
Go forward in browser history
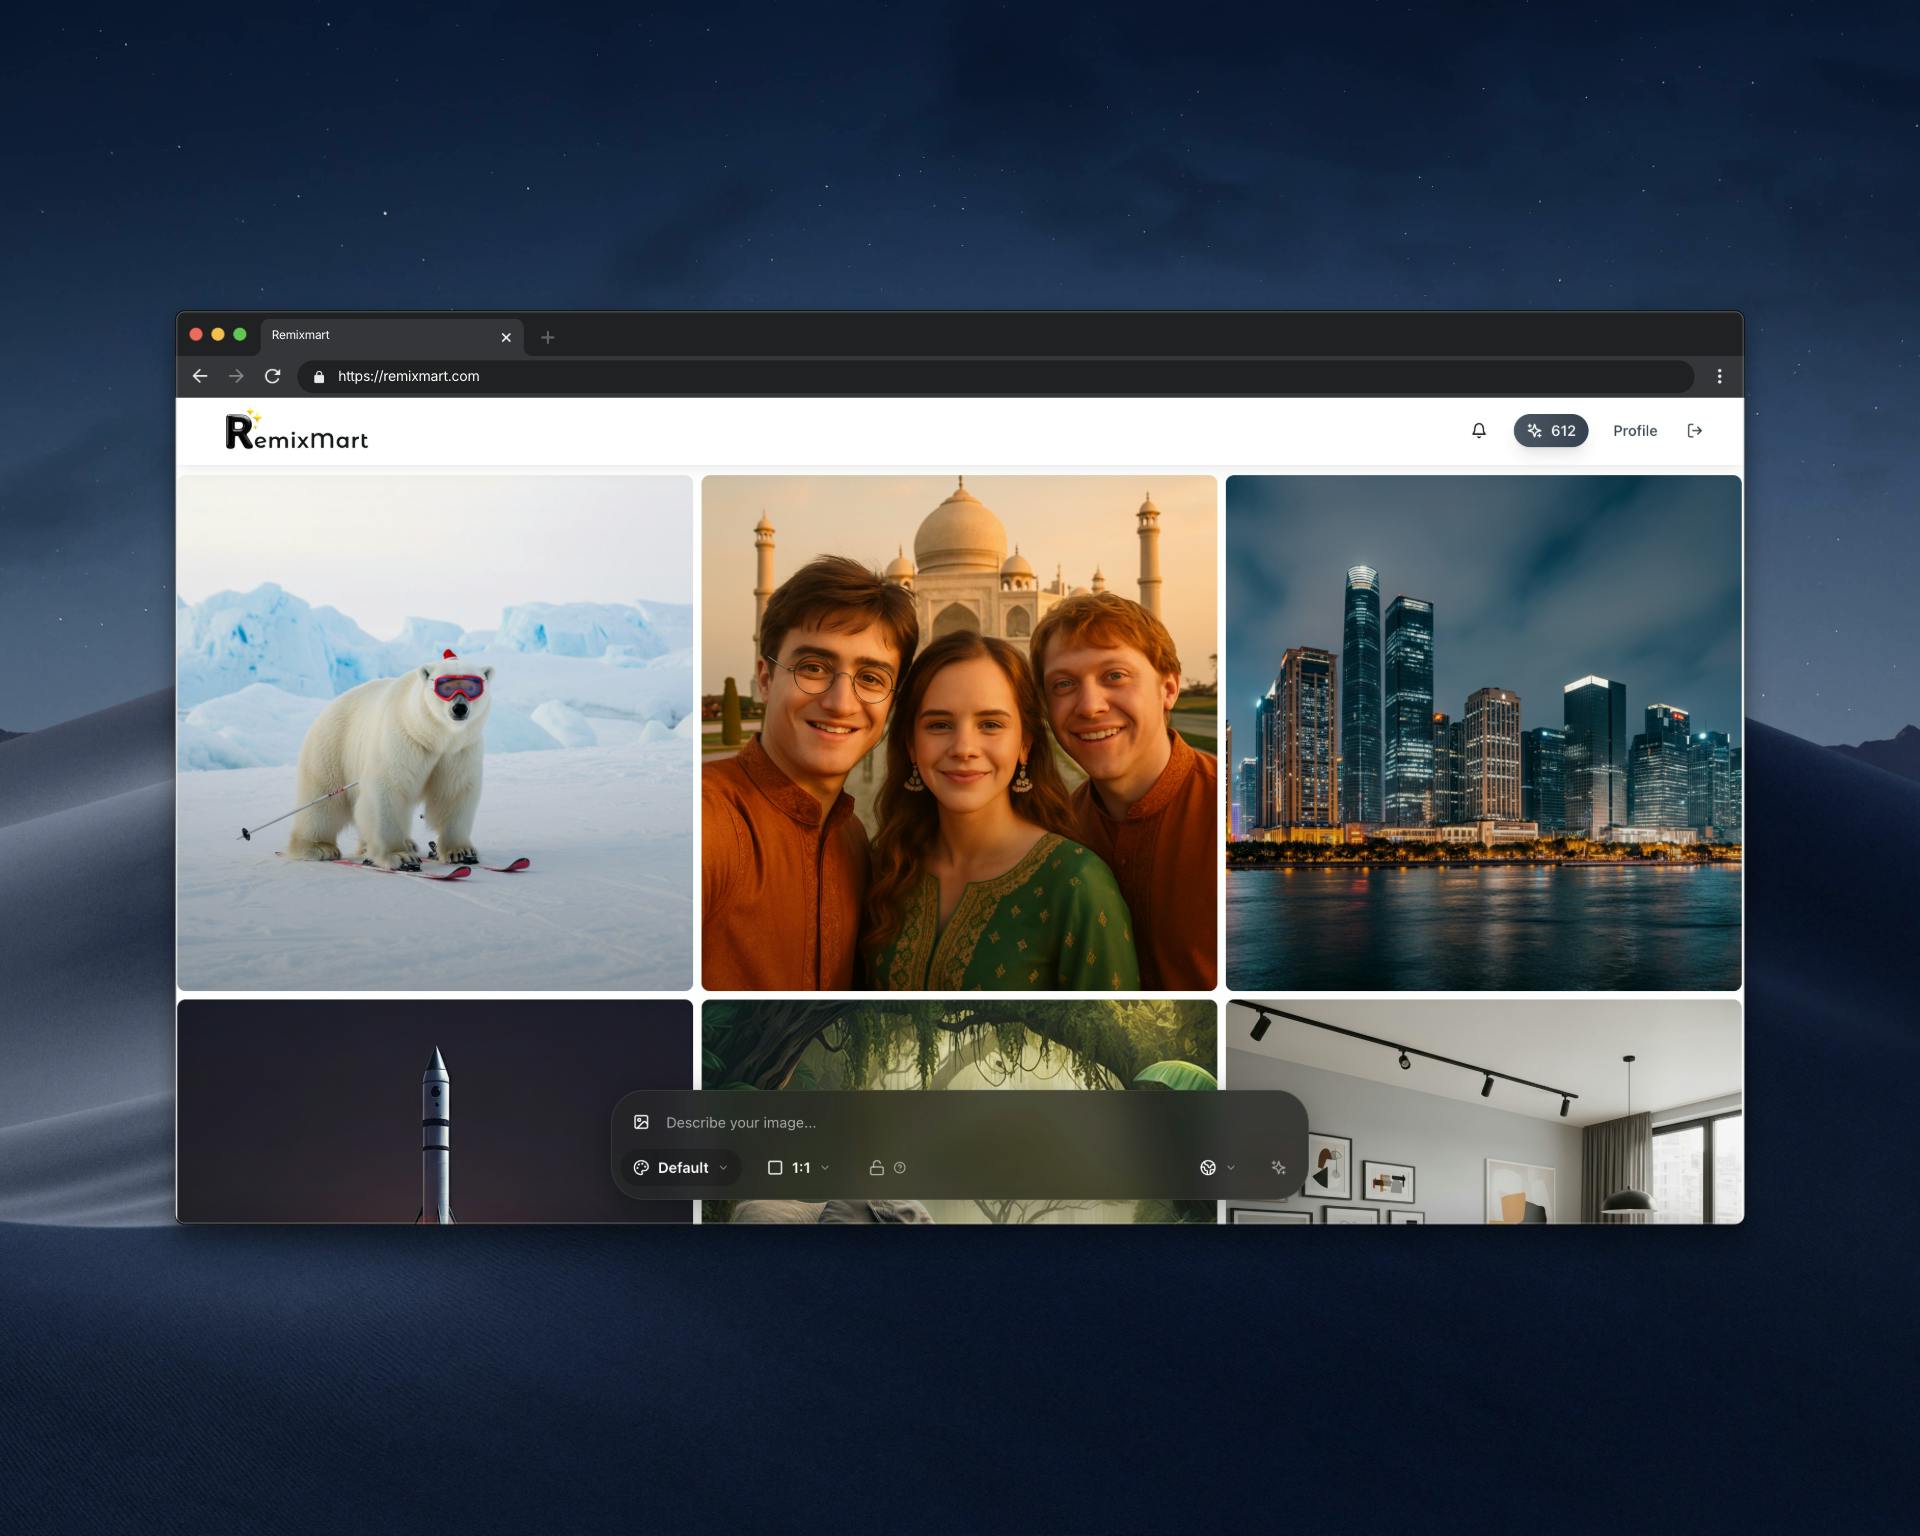coord(236,376)
